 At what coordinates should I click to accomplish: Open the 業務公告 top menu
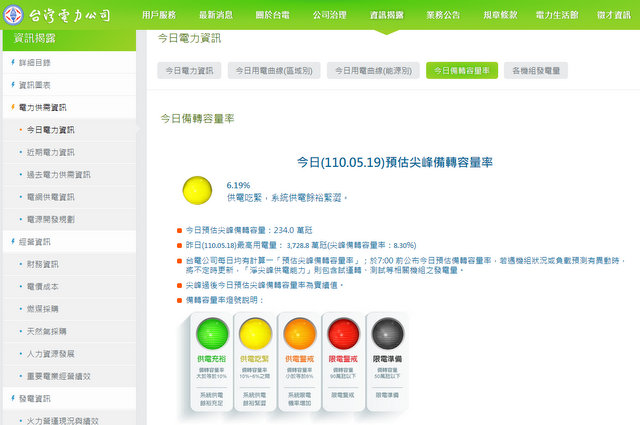click(x=443, y=15)
